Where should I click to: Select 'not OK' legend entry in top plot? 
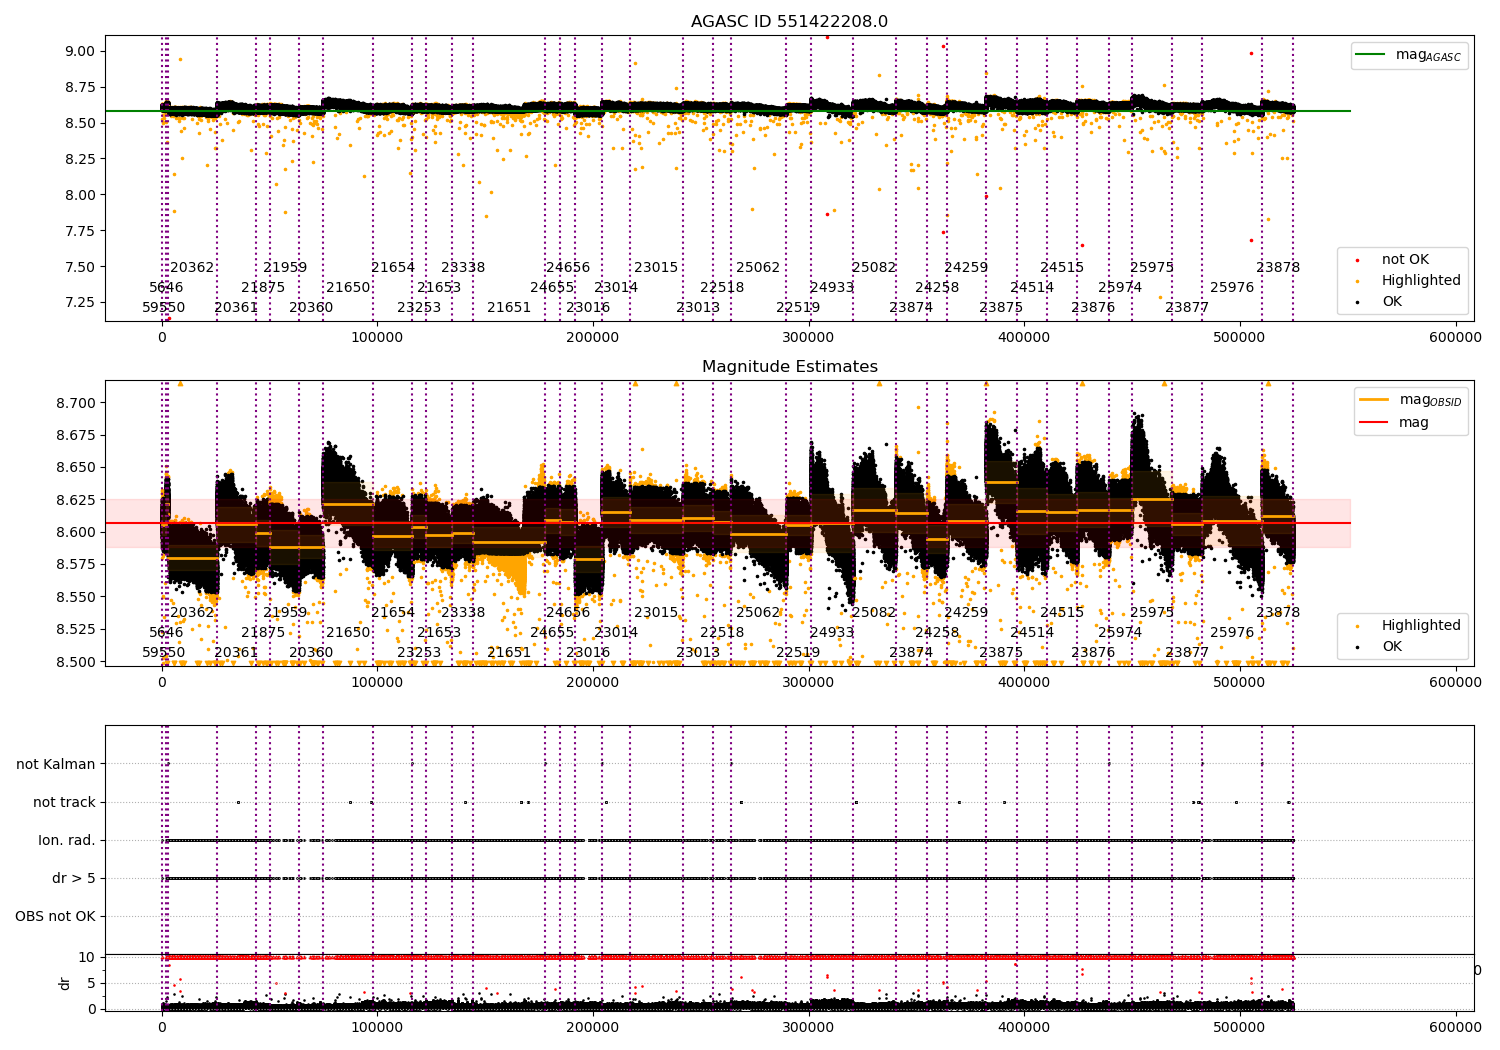1405,259
